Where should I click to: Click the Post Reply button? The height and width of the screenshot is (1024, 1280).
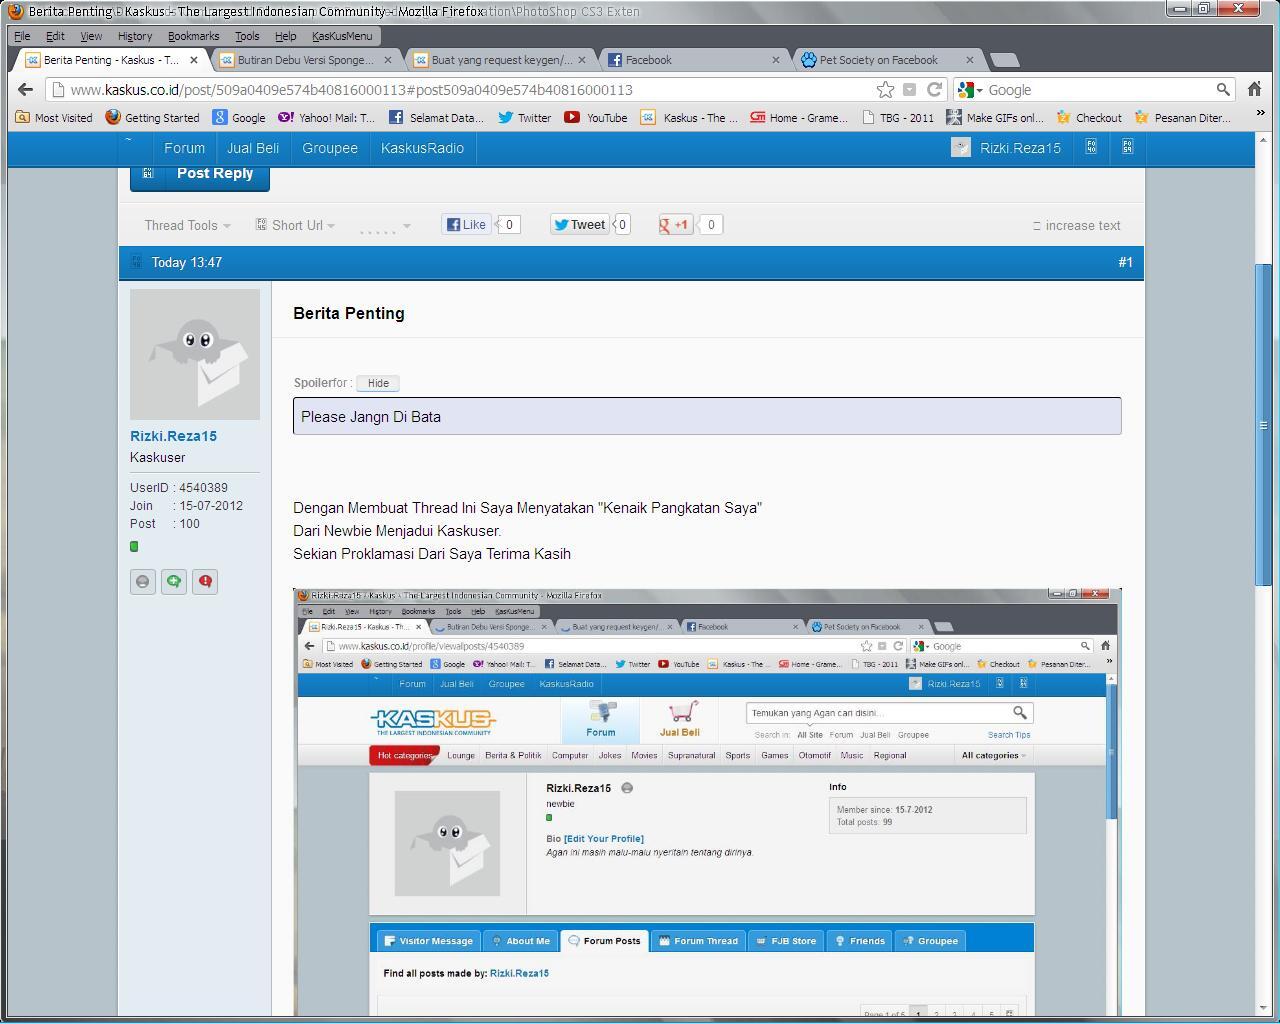click(200, 177)
